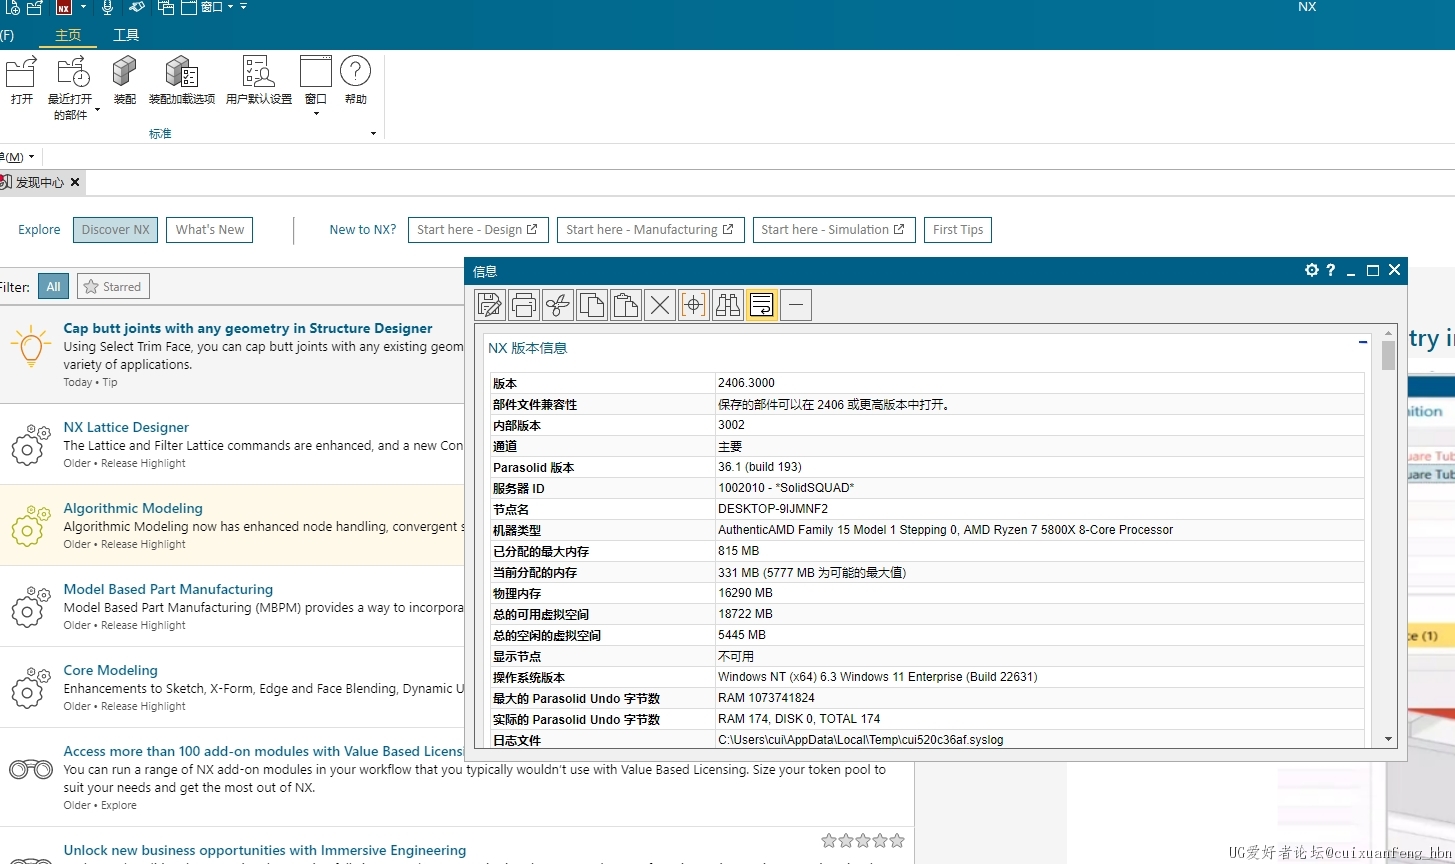Screen dimensions: 1455x864
Task: Open Start here - Design link
Action: [477, 230]
